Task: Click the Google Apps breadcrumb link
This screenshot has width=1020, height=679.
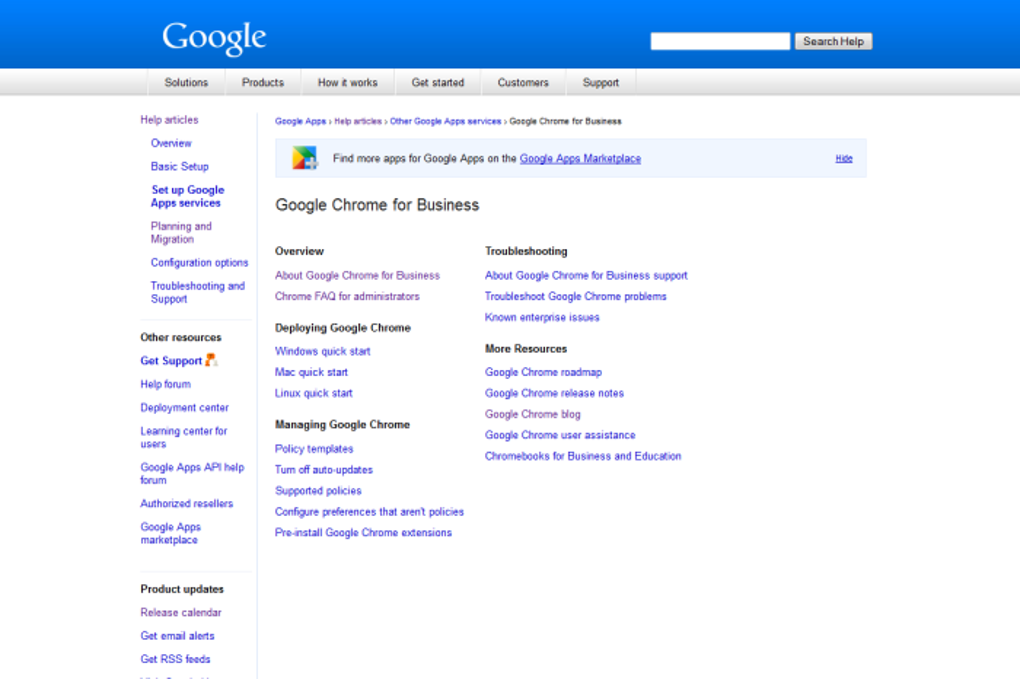Action: (x=301, y=122)
